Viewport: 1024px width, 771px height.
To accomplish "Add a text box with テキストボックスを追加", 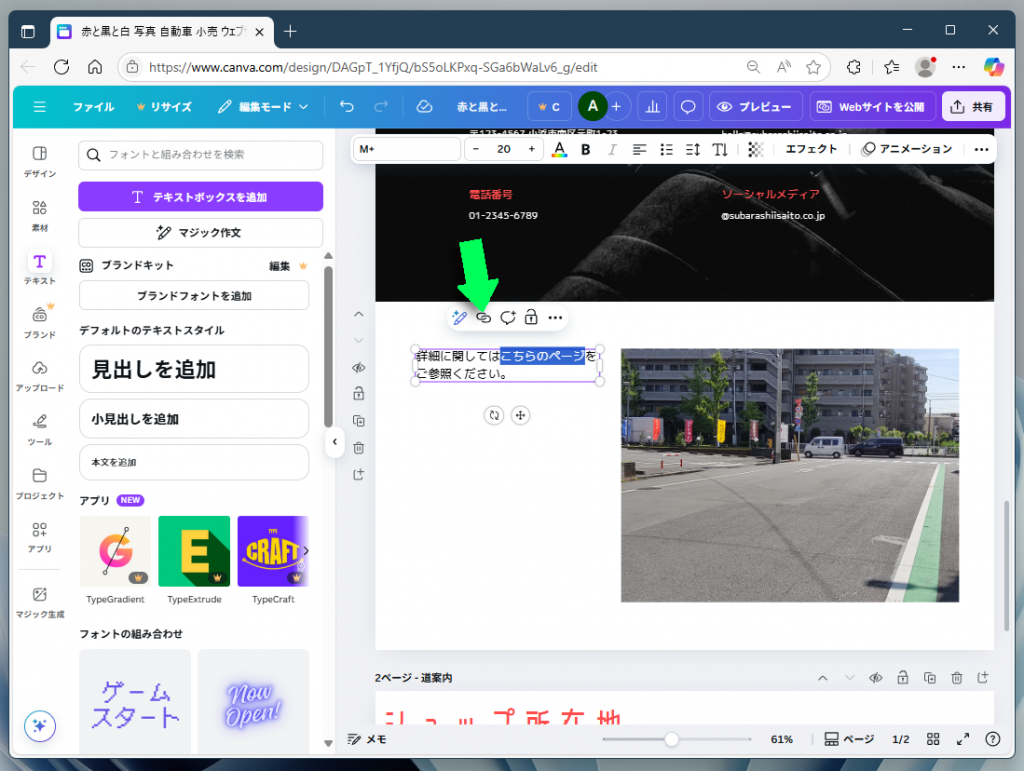I will 199,196.
